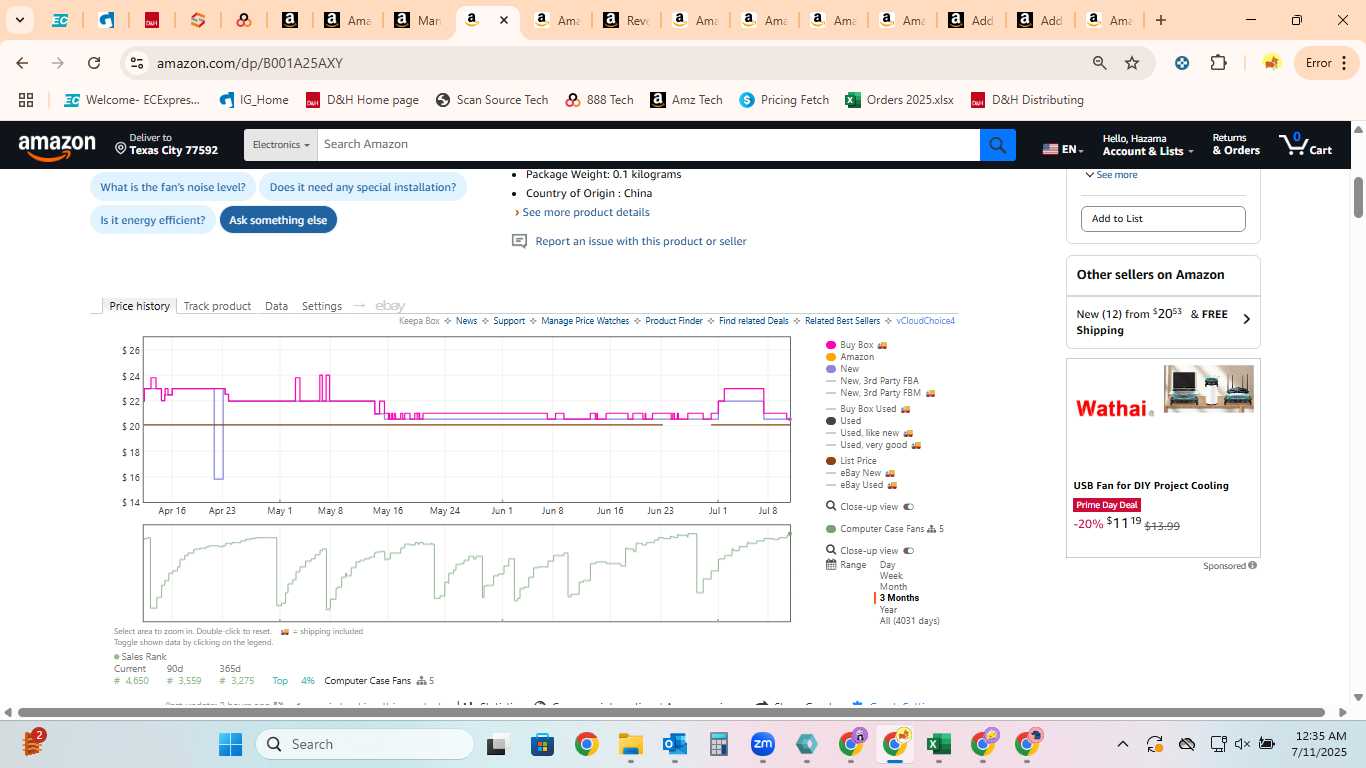The height and width of the screenshot is (768, 1366).
Task: Open Manage Price Watches link
Action: [585, 321]
